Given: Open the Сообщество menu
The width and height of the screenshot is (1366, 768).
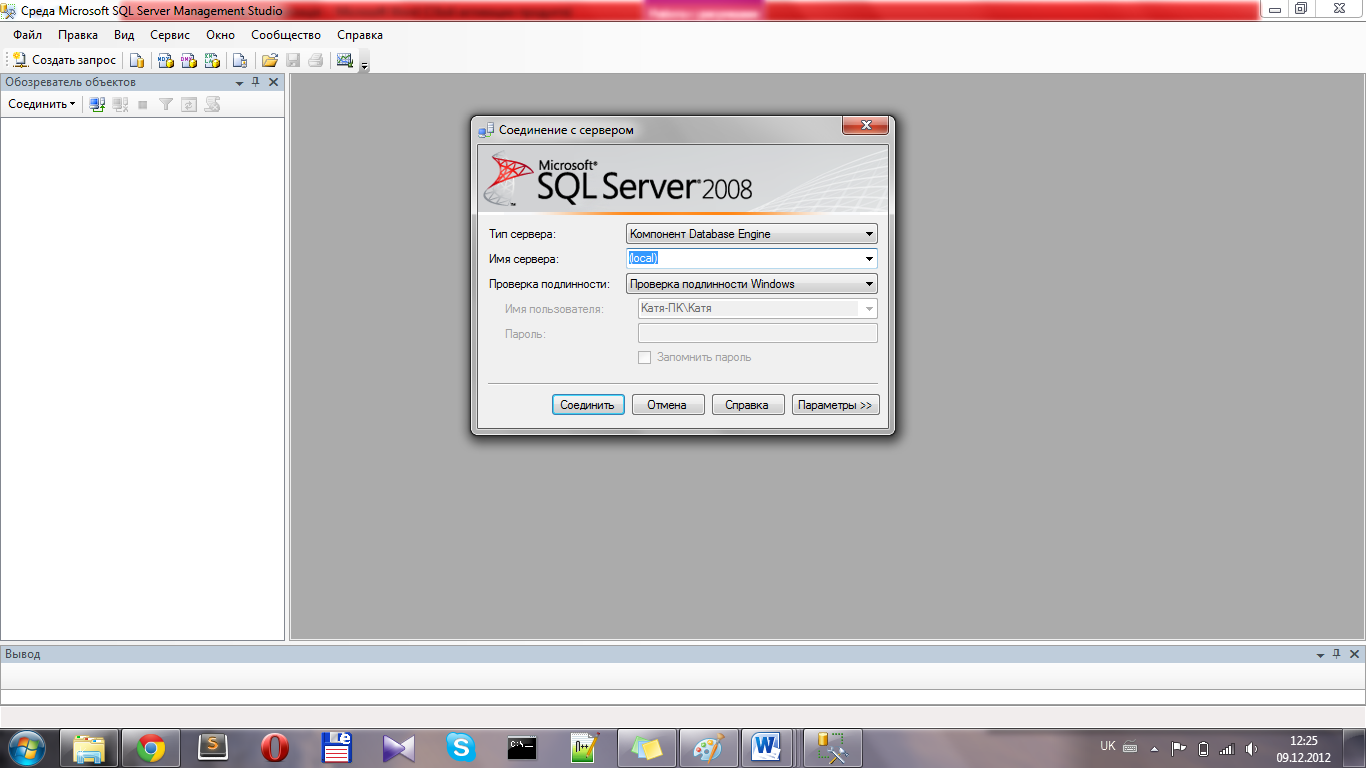Looking at the screenshot, I should [x=286, y=35].
